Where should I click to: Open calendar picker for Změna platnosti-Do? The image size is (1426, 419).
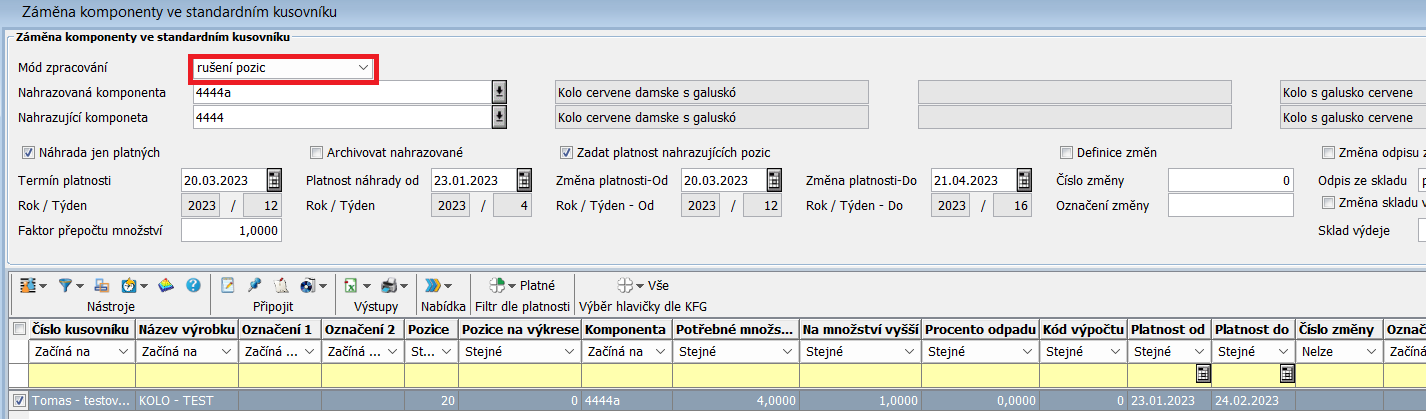pyautogui.click(x=1023, y=181)
